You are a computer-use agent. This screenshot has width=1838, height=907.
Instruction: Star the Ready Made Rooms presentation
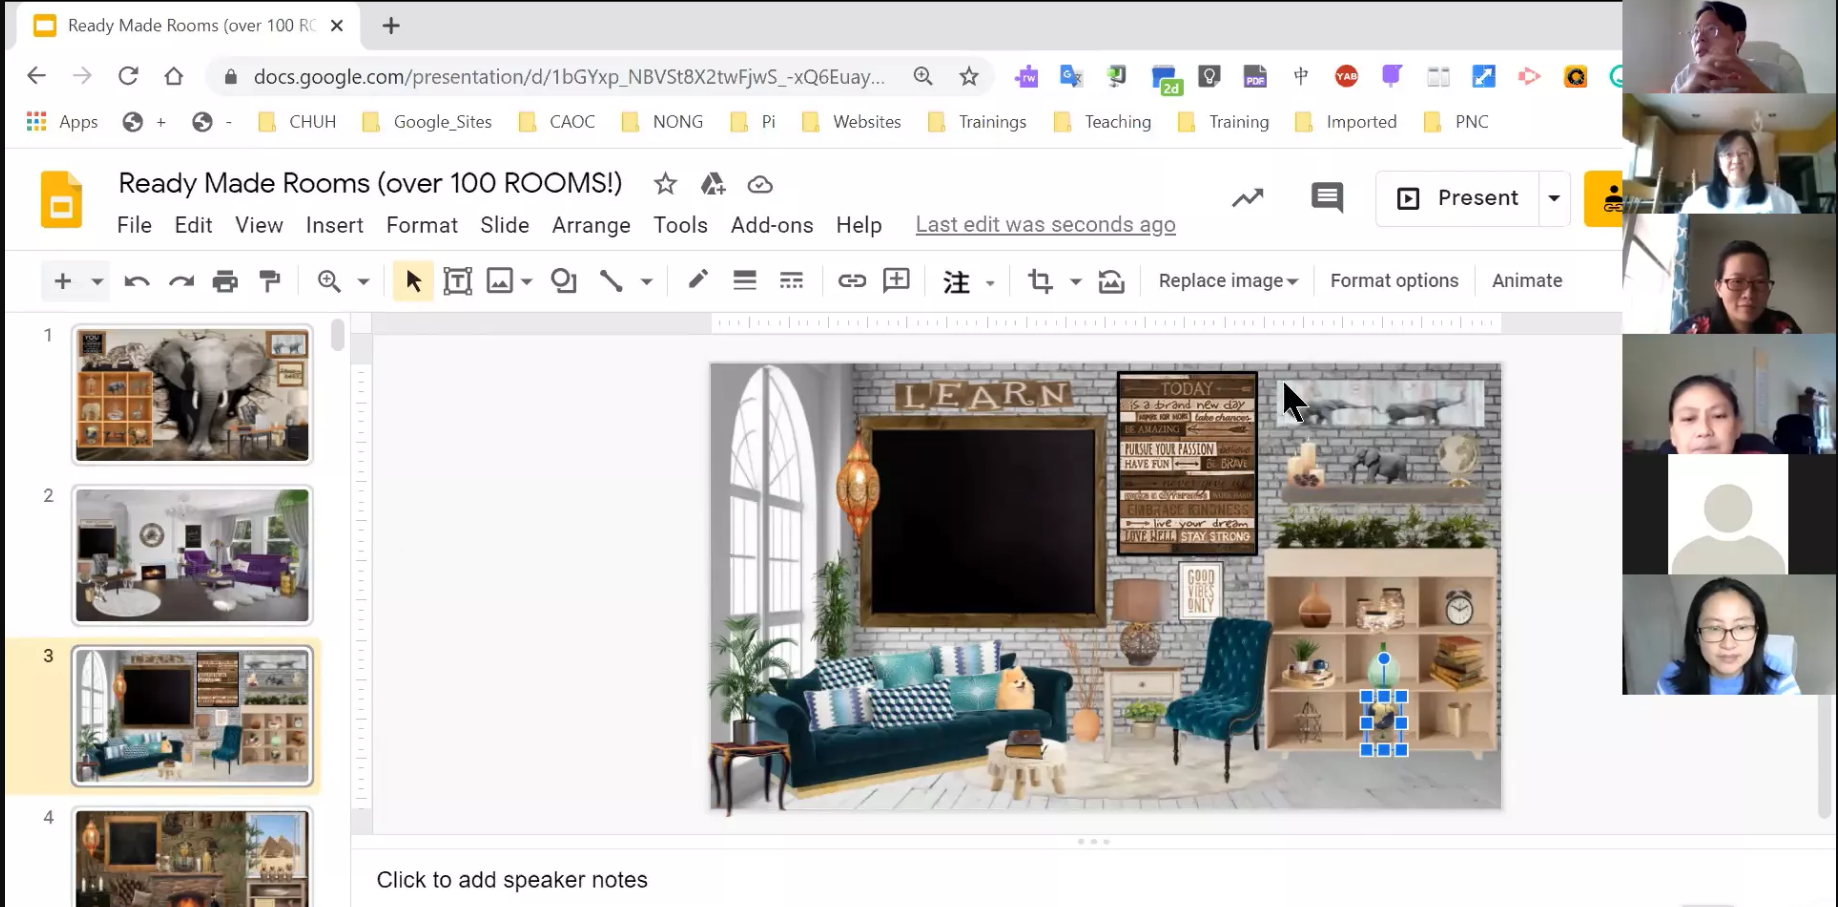pos(665,184)
